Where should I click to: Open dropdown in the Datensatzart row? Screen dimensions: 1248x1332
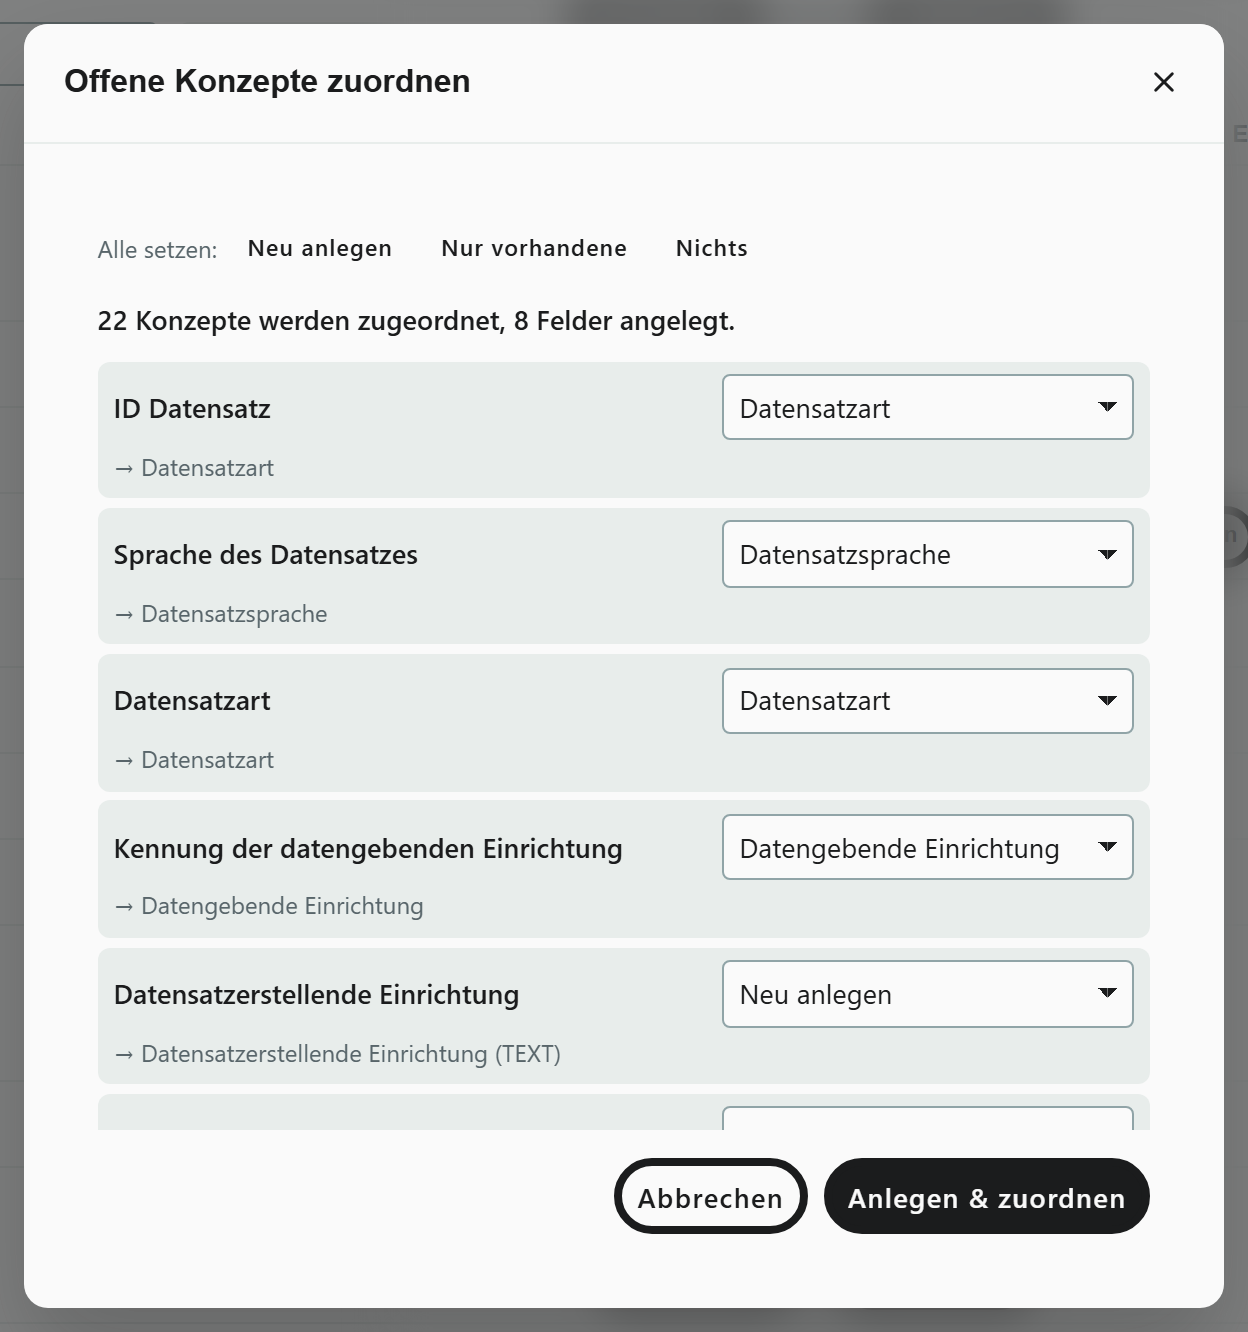pyautogui.click(x=927, y=701)
